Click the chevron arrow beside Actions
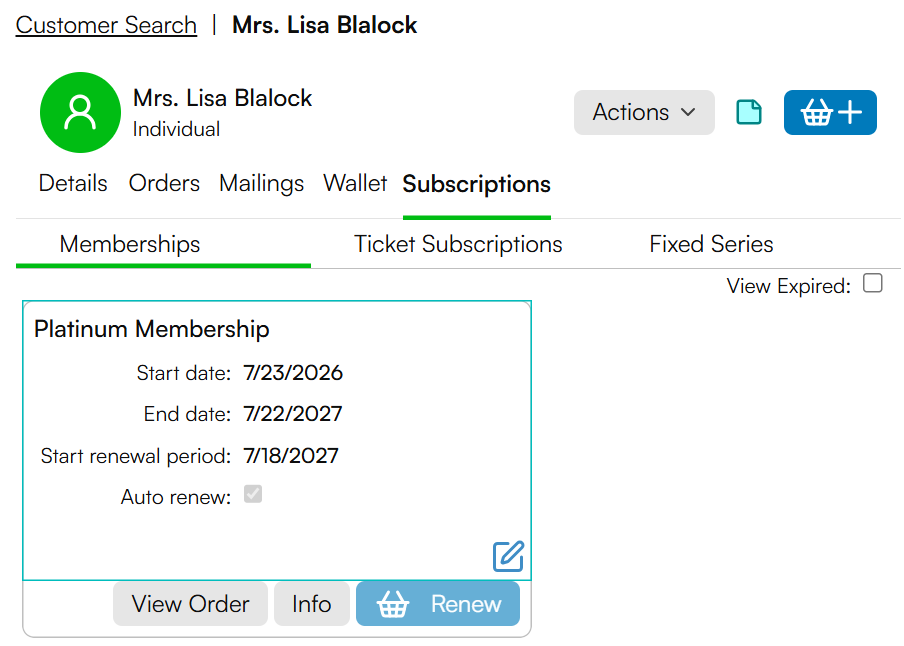This screenshot has height=646, width=904. (688, 112)
